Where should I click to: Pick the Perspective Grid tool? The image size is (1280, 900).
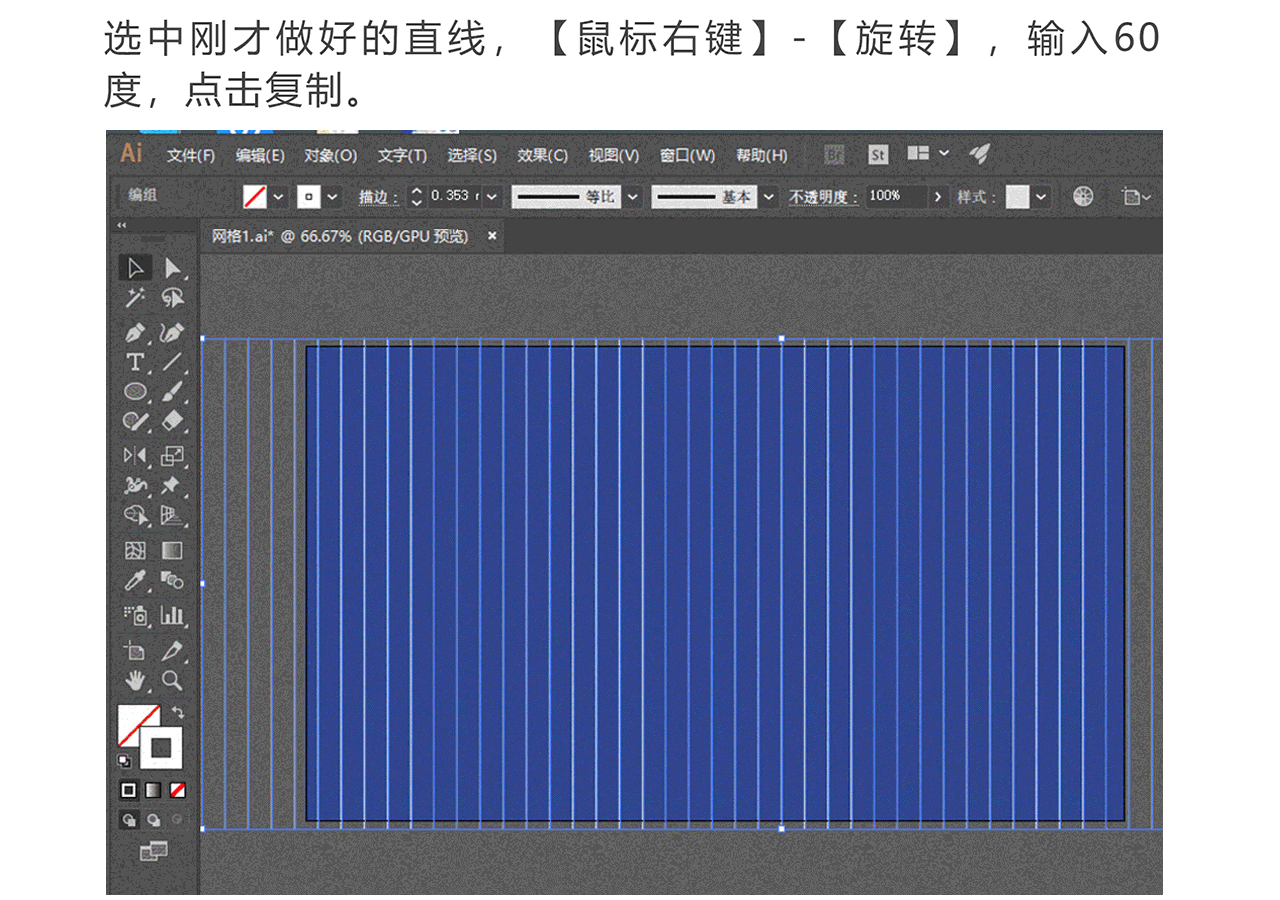tap(173, 515)
